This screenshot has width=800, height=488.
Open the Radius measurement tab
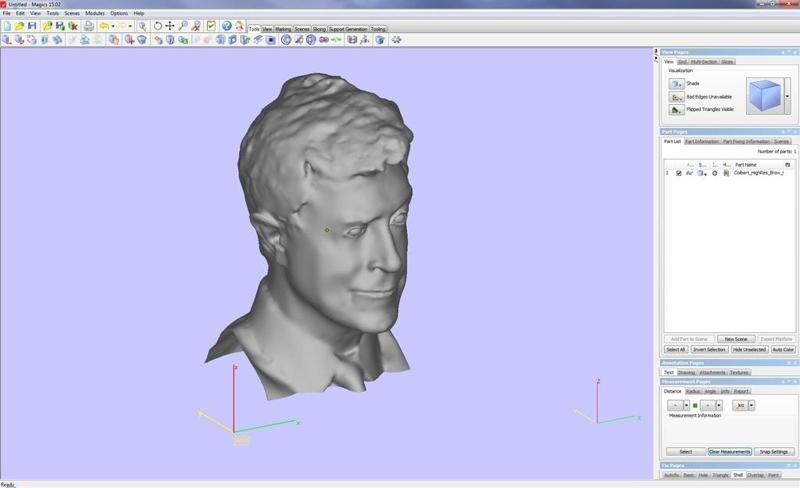point(692,391)
